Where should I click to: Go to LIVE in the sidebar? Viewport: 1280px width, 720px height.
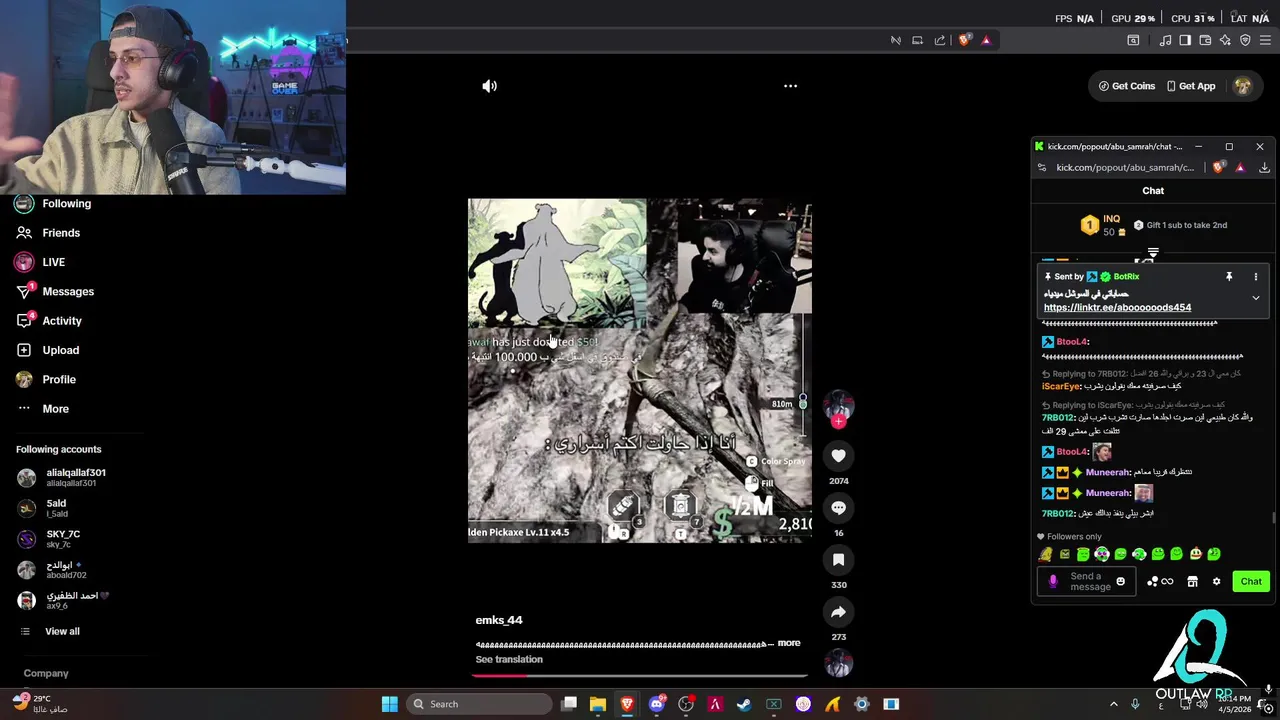pyautogui.click(x=53, y=262)
